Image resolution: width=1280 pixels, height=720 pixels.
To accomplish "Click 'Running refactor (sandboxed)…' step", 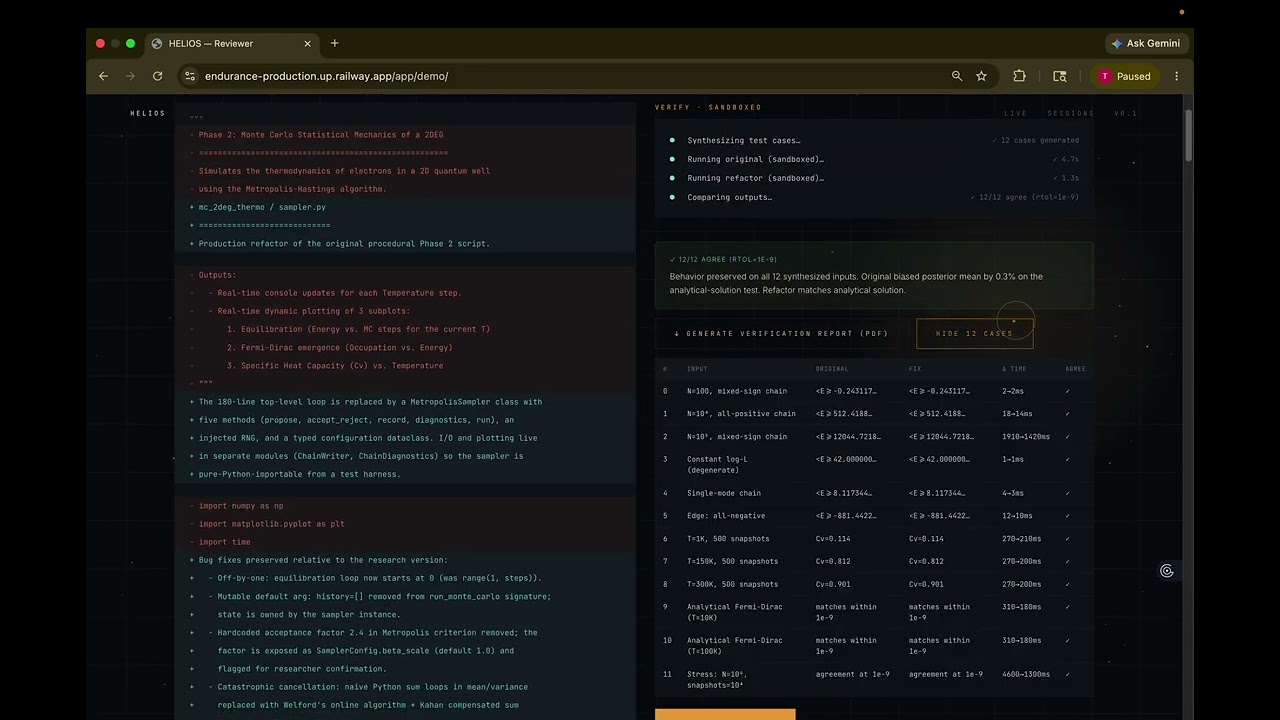I will (x=755, y=178).
